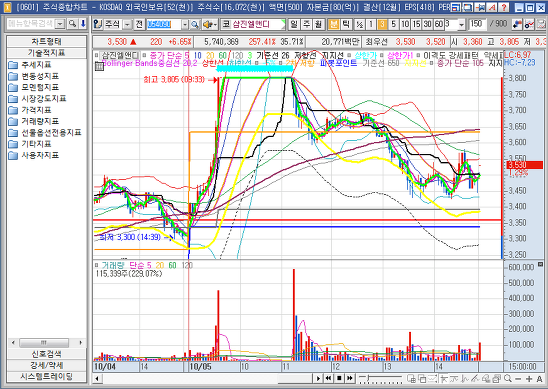Image resolution: width=548 pixels, height=389 pixels.
Task: Expand the 모멘텀지표 folder
Action: point(34,87)
